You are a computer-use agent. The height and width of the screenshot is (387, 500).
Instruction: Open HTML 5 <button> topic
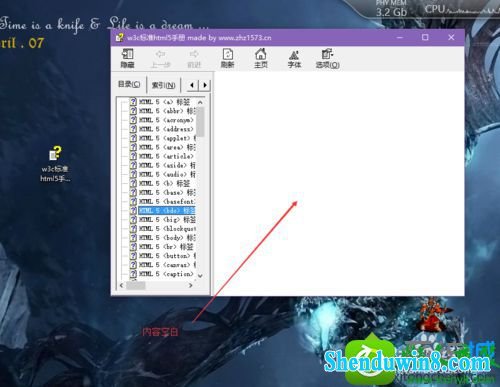pyautogui.click(x=162, y=256)
